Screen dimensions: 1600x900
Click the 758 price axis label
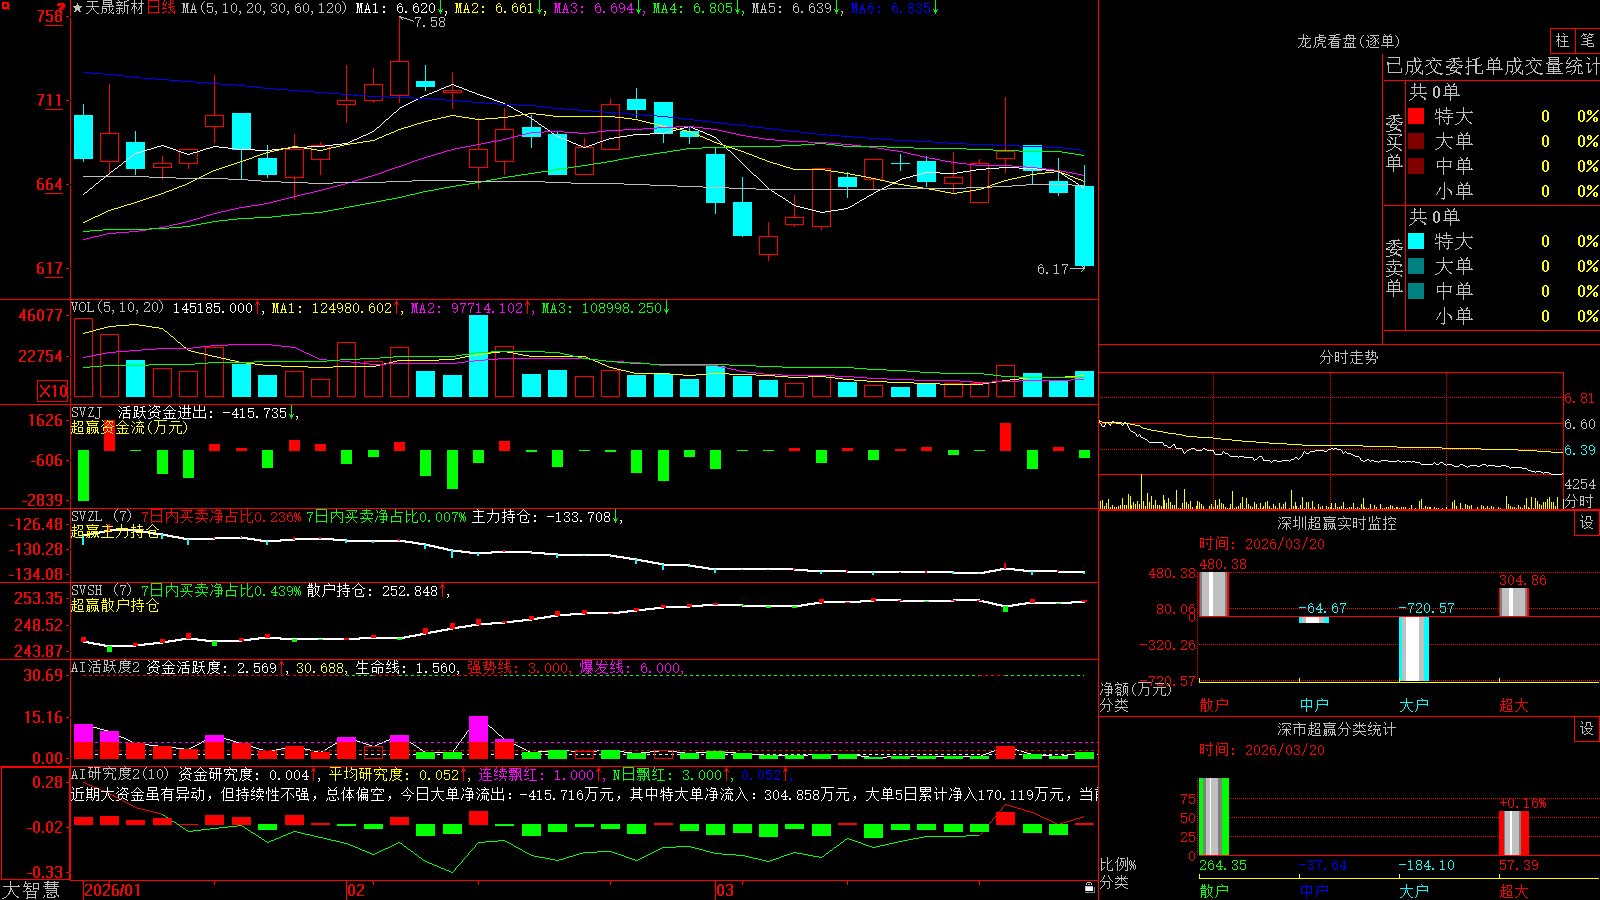50,17
